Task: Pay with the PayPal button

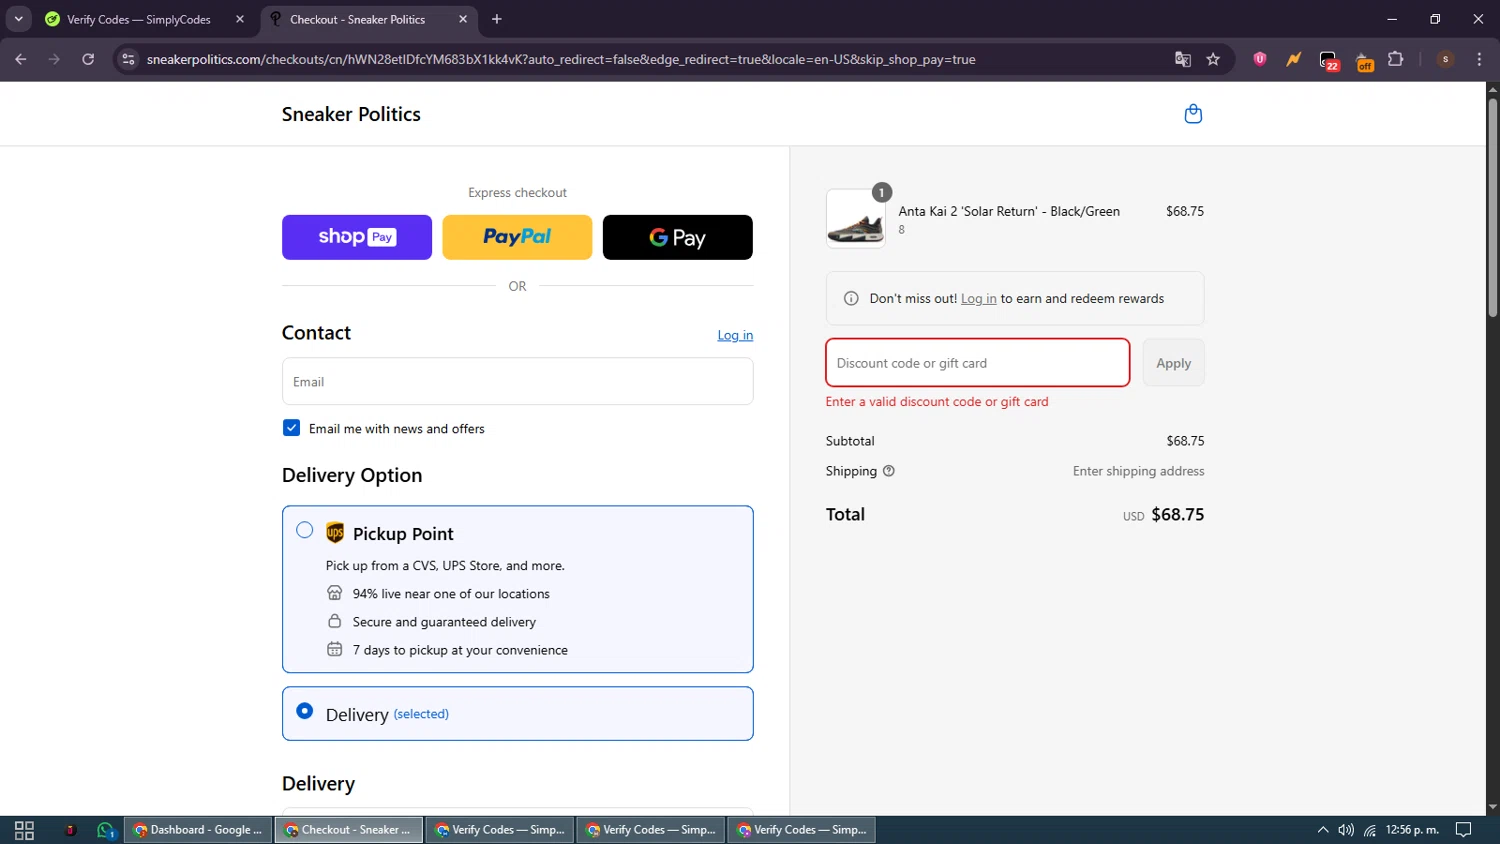Action: (517, 237)
